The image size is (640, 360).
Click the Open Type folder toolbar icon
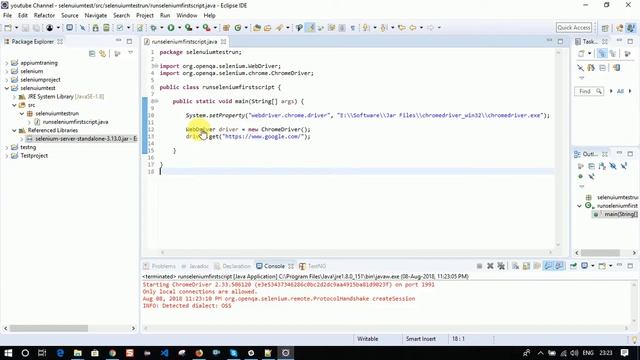[x=257, y=28]
